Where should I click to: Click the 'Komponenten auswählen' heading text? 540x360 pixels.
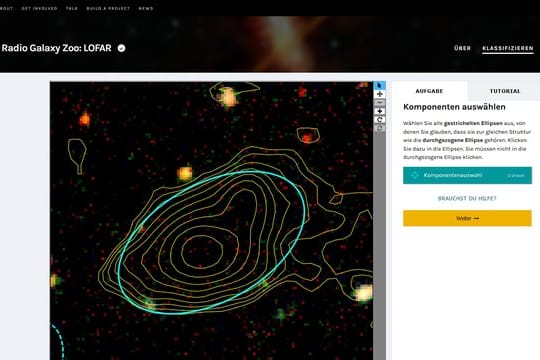point(454,107)
